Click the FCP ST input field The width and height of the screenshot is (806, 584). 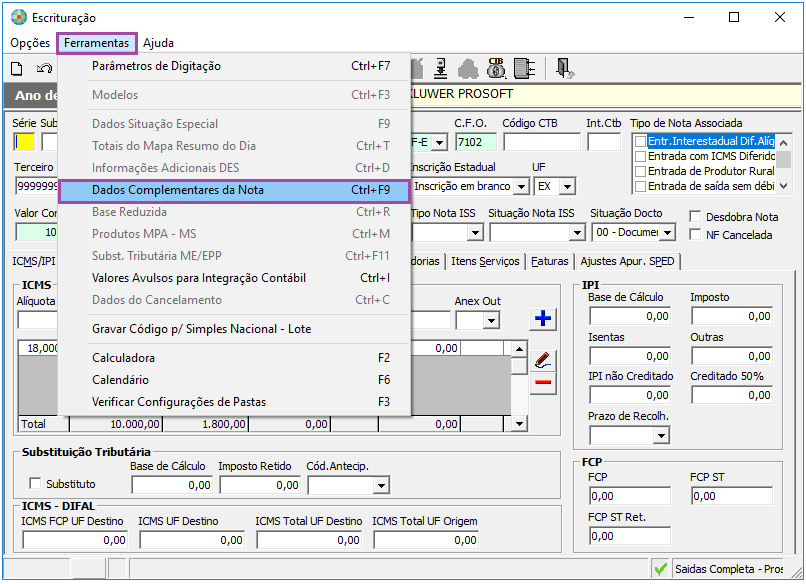point(731,496)
